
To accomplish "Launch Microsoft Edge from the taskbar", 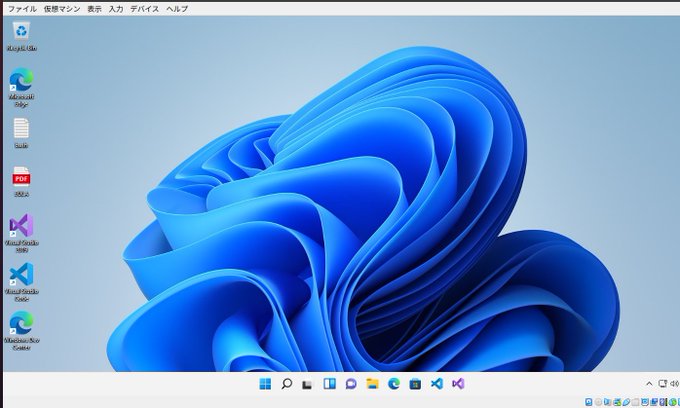I will [x=394, y=383].
